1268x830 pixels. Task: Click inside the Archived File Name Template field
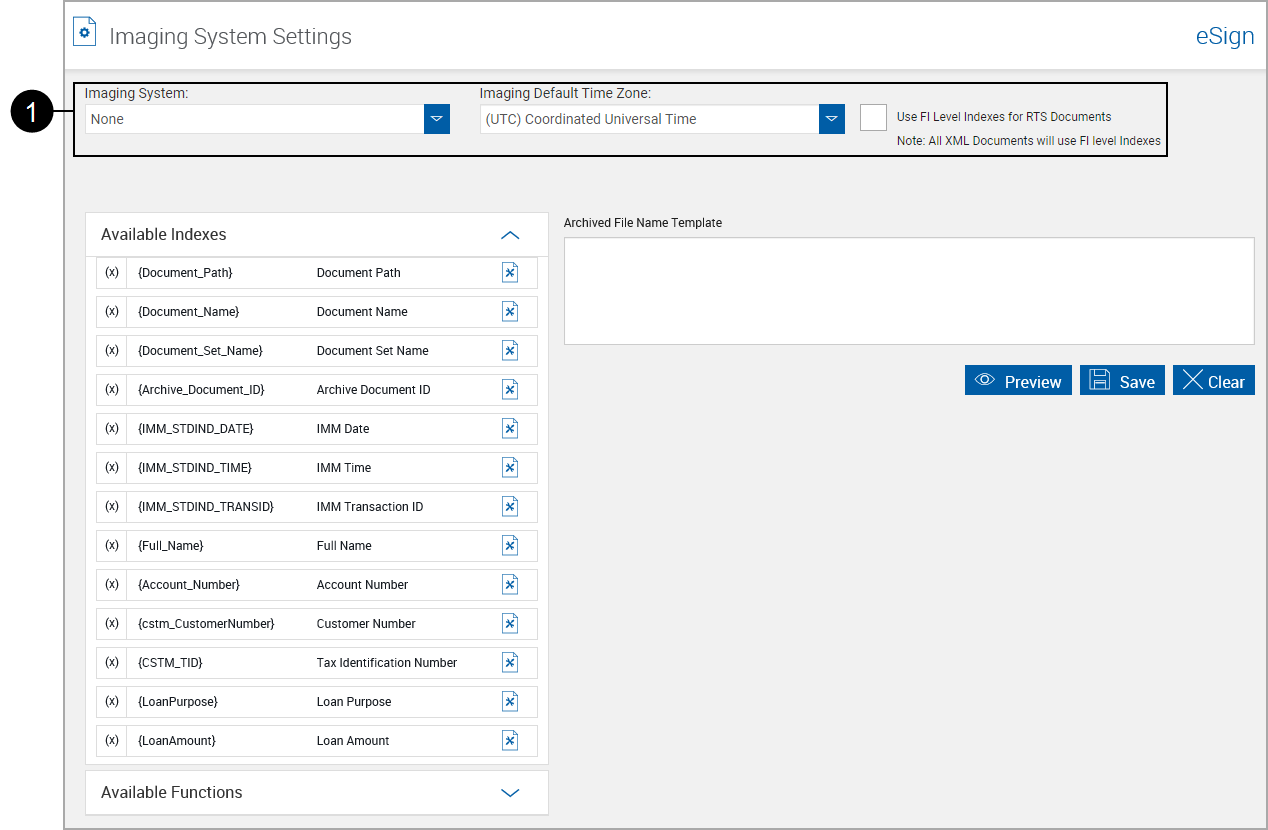pyautogui.click(x=908, y=290)
